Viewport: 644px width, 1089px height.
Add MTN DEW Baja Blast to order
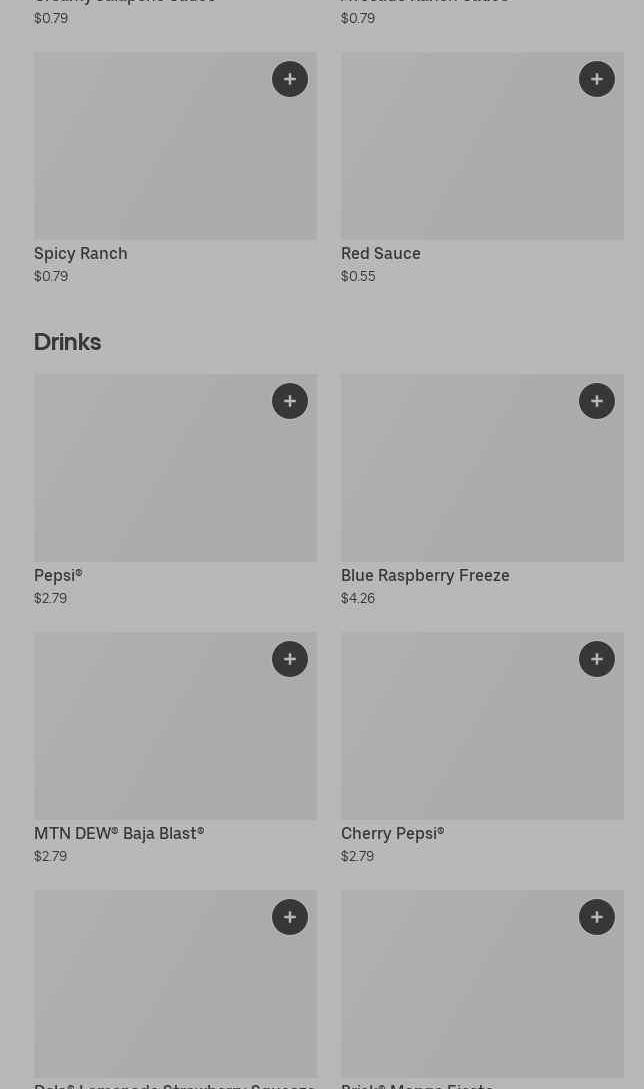(x=290, y=659)
